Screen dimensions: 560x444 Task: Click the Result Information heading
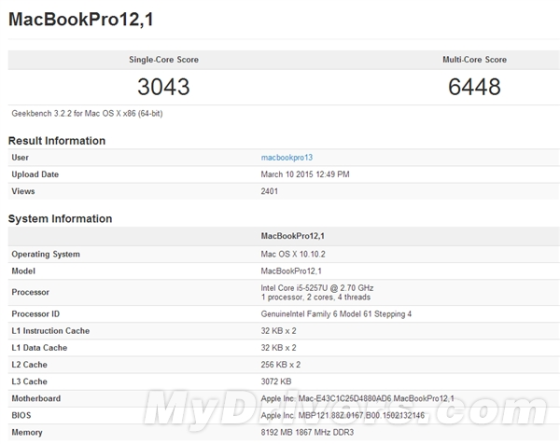pyautogui.click(x=57, y=141)
